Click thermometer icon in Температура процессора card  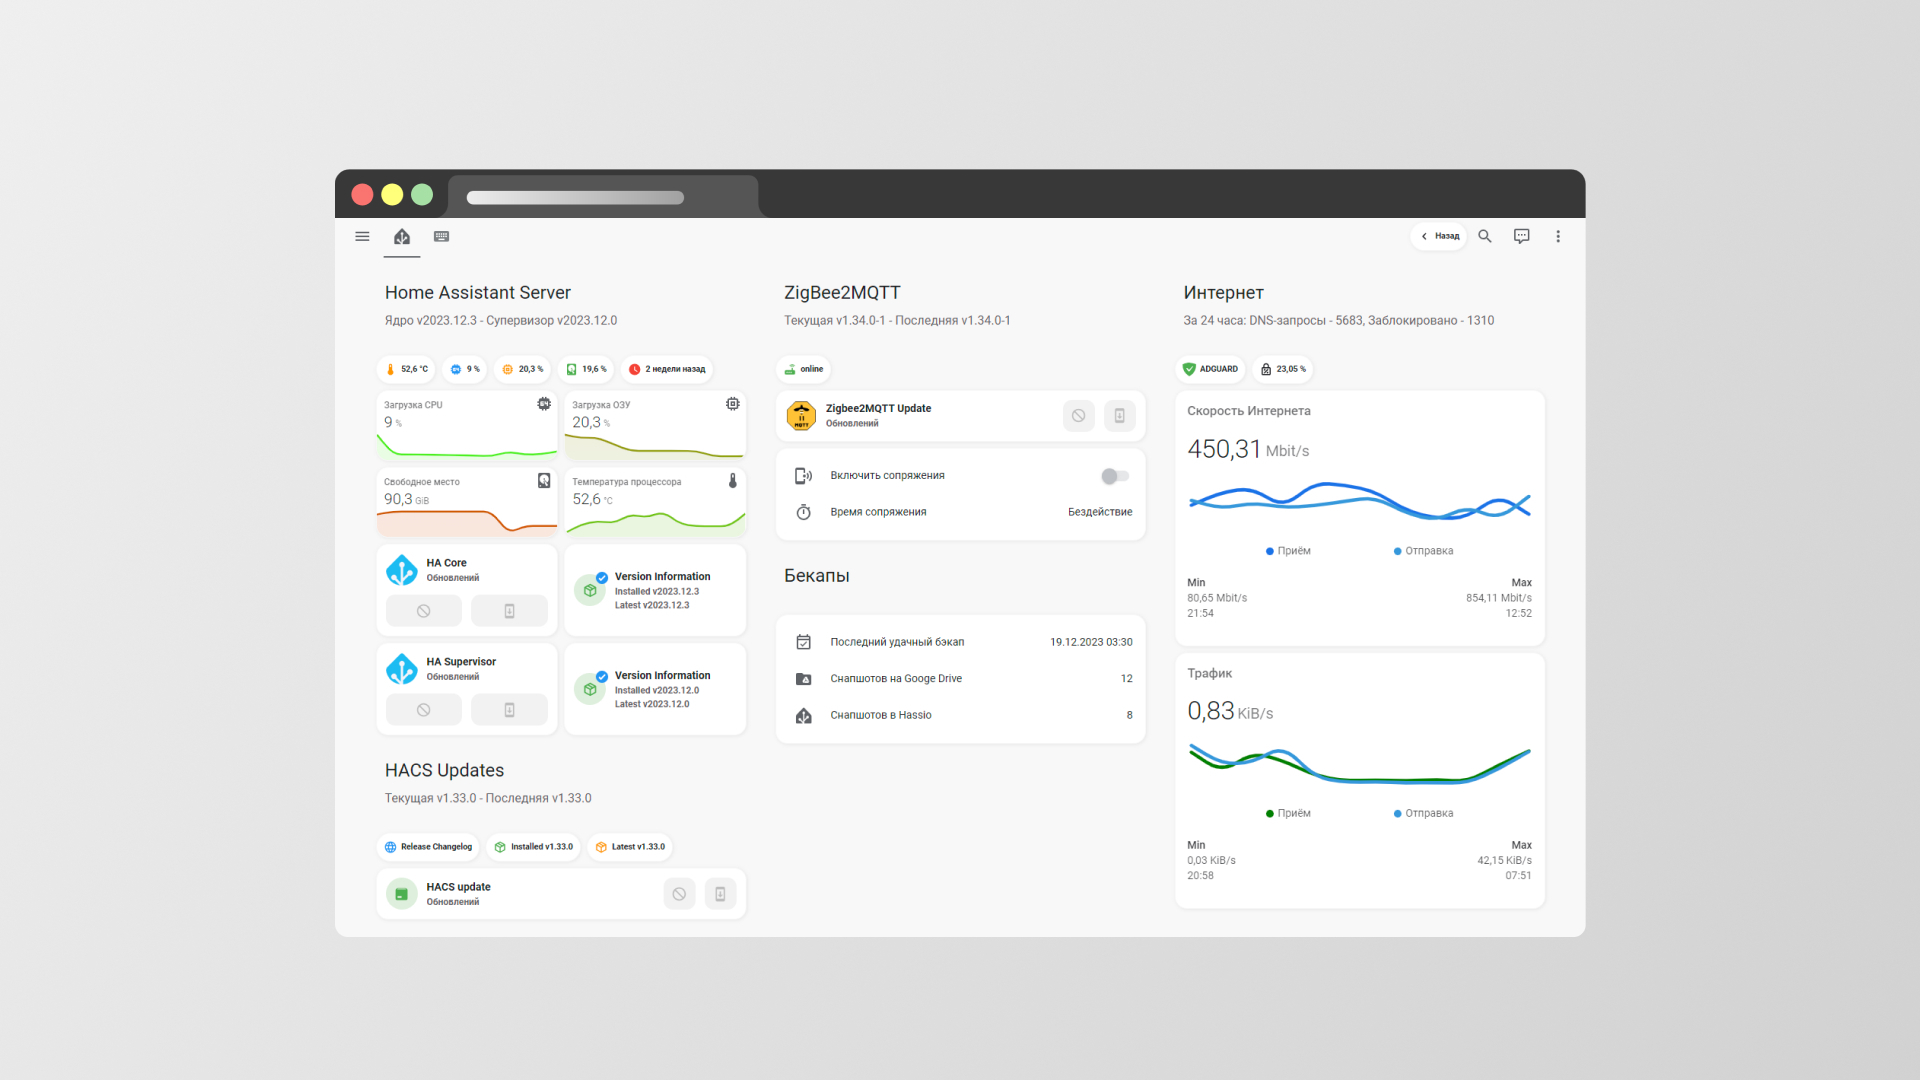coord(733,481)
